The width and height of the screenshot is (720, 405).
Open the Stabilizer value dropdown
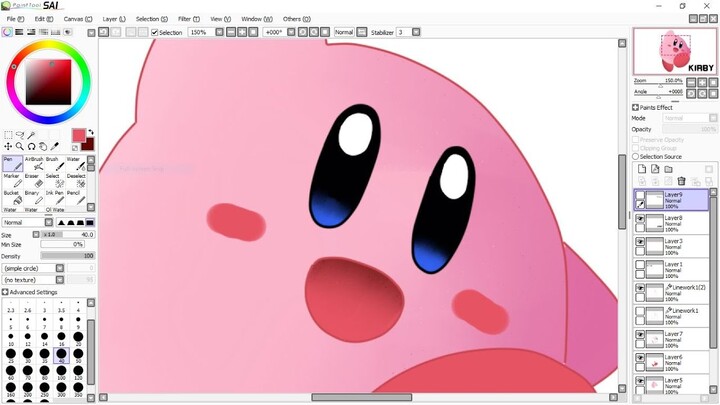(416, 32)
